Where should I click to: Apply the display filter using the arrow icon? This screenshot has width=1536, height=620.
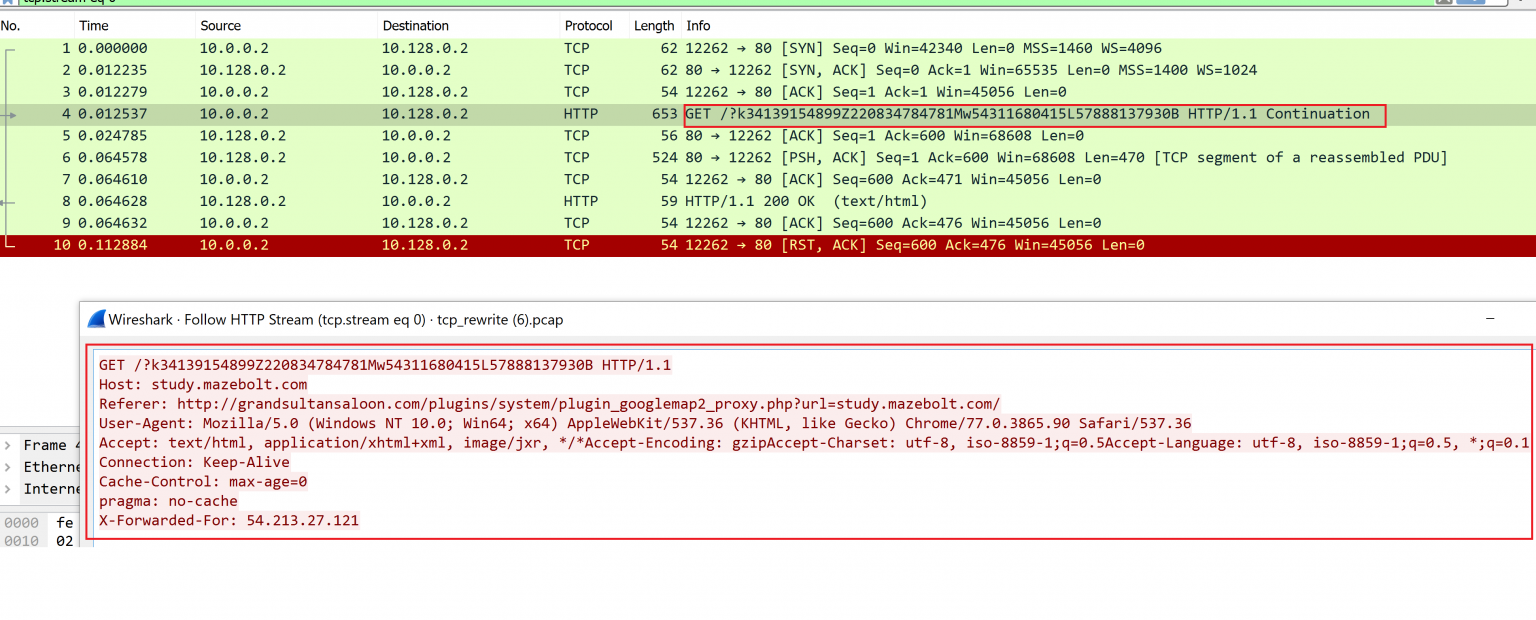1470,2
